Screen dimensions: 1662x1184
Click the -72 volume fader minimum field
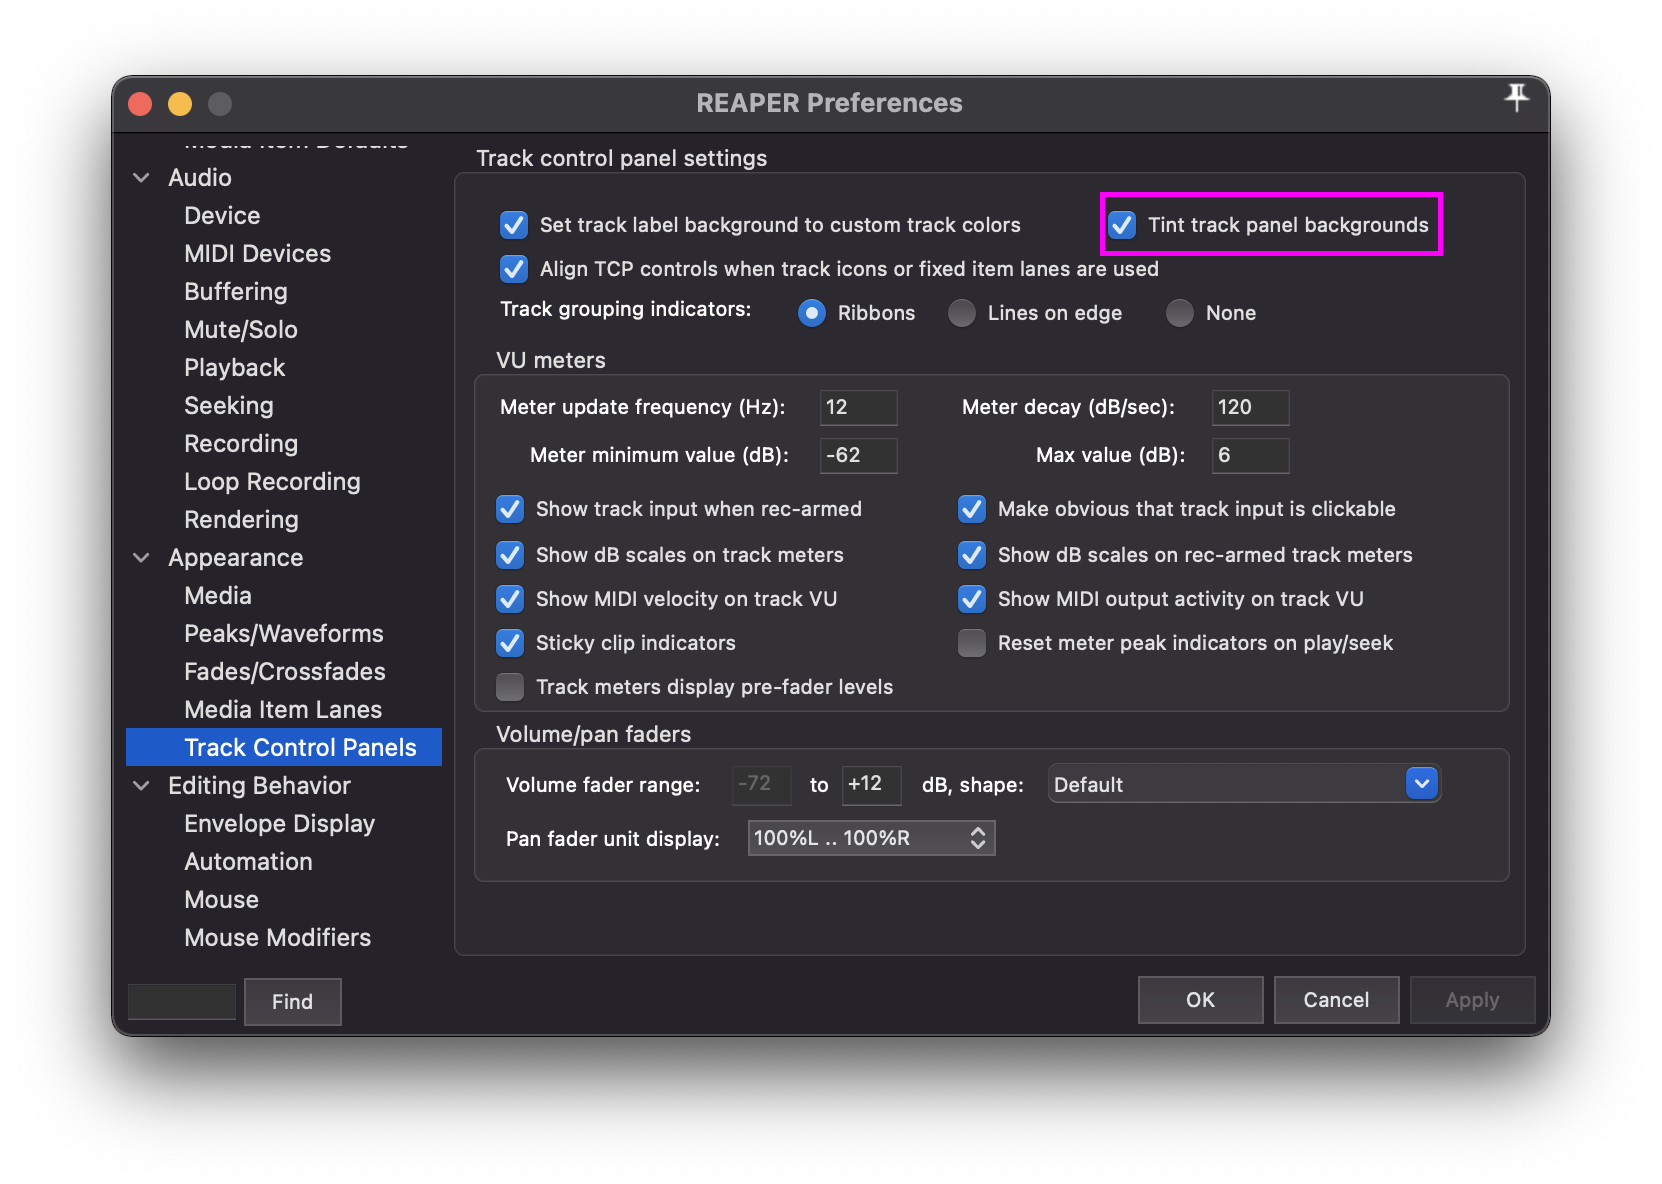coord(761,784)
